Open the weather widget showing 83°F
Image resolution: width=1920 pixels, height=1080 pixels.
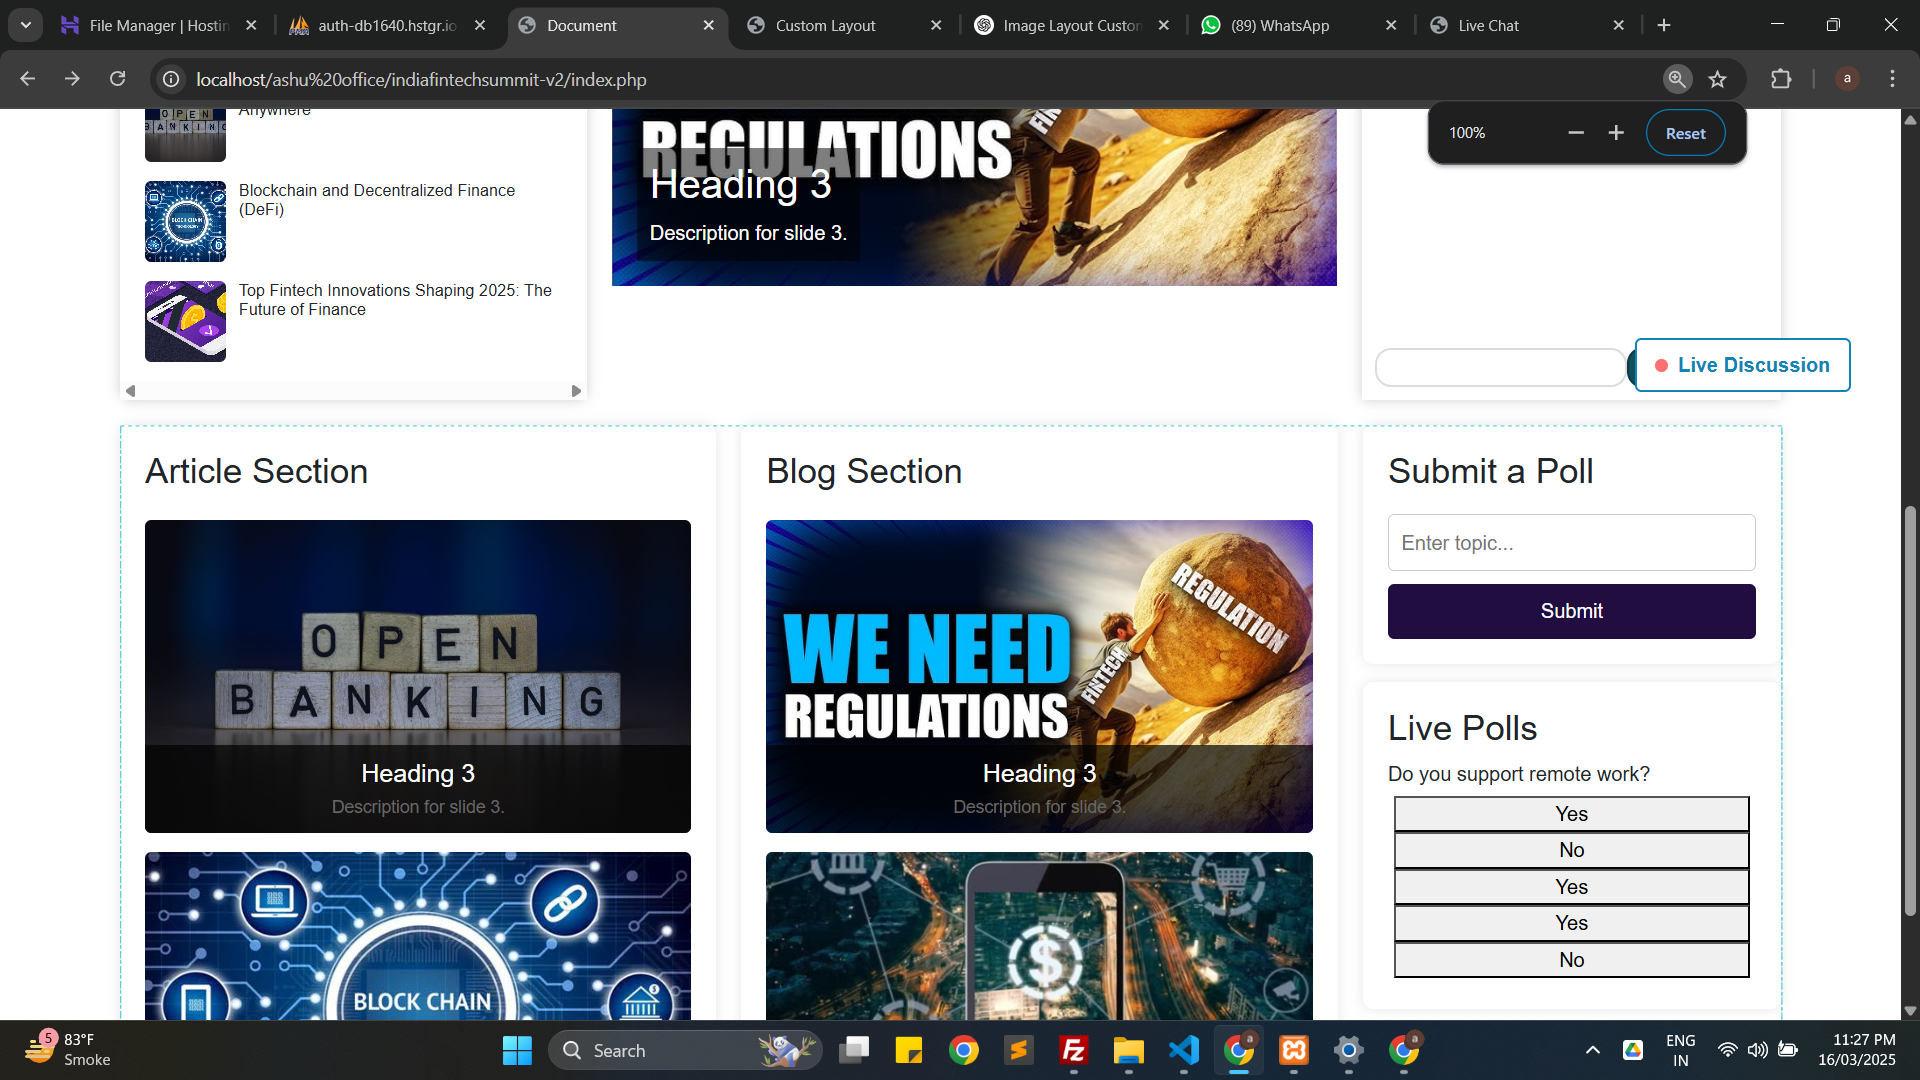click(x=68, y=1050)
